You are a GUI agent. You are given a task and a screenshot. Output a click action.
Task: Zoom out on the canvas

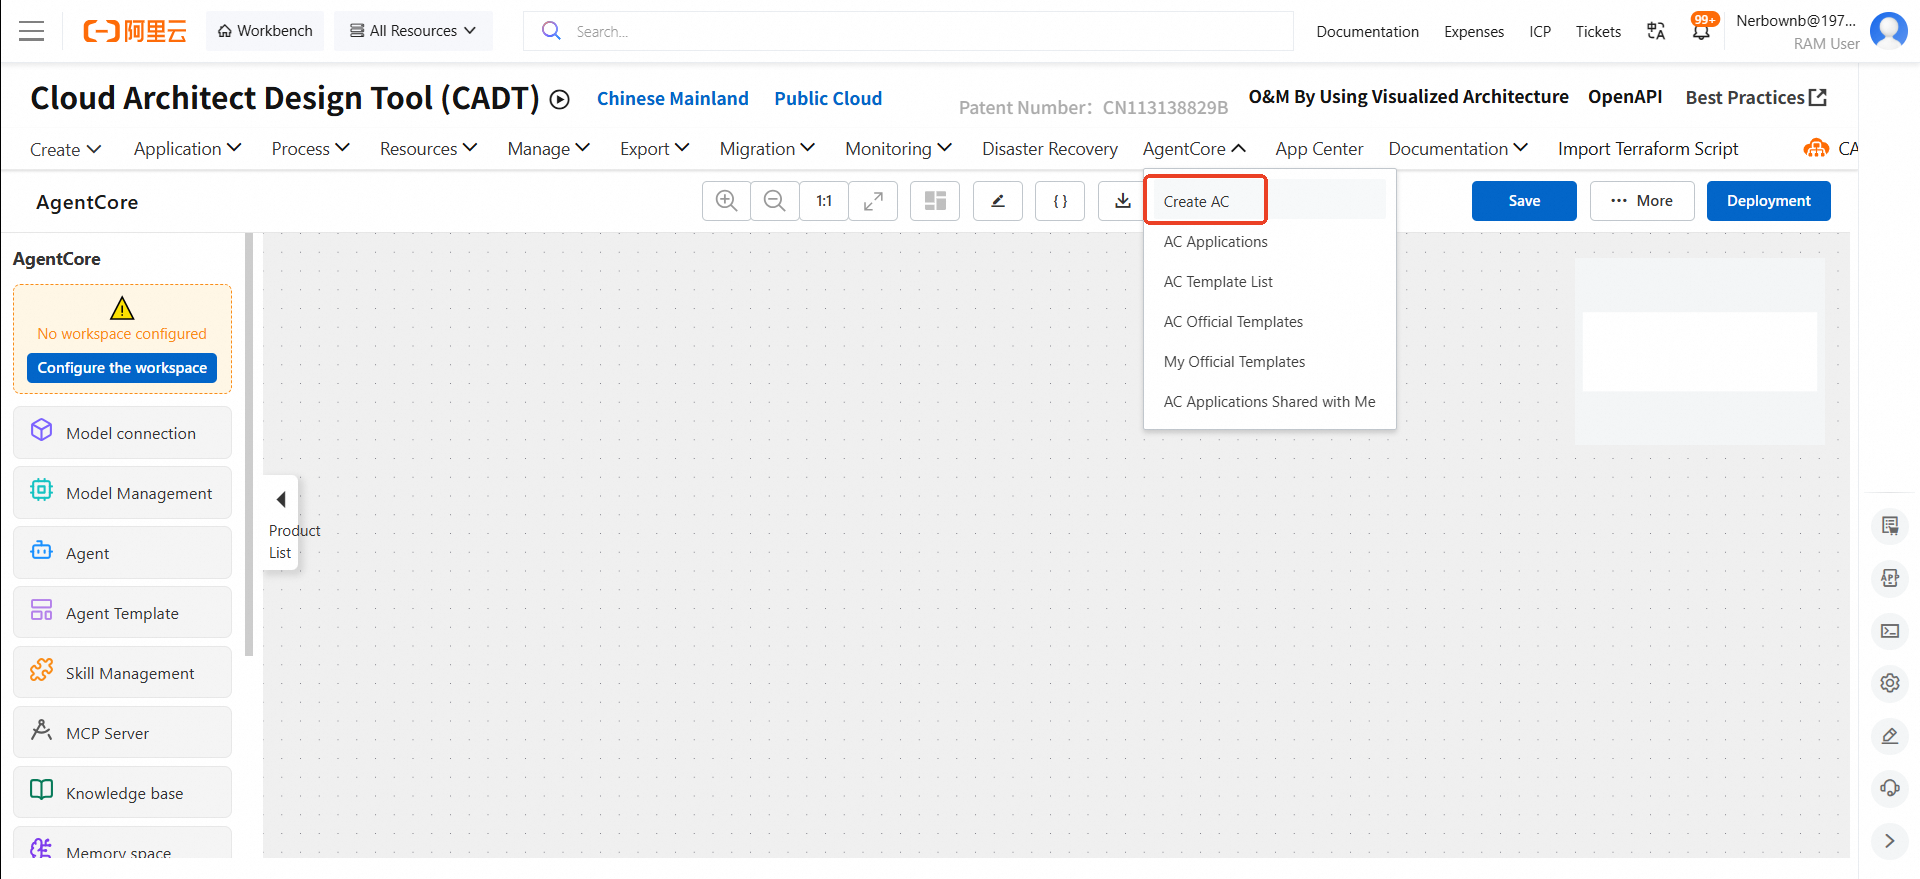pos(775,201)
